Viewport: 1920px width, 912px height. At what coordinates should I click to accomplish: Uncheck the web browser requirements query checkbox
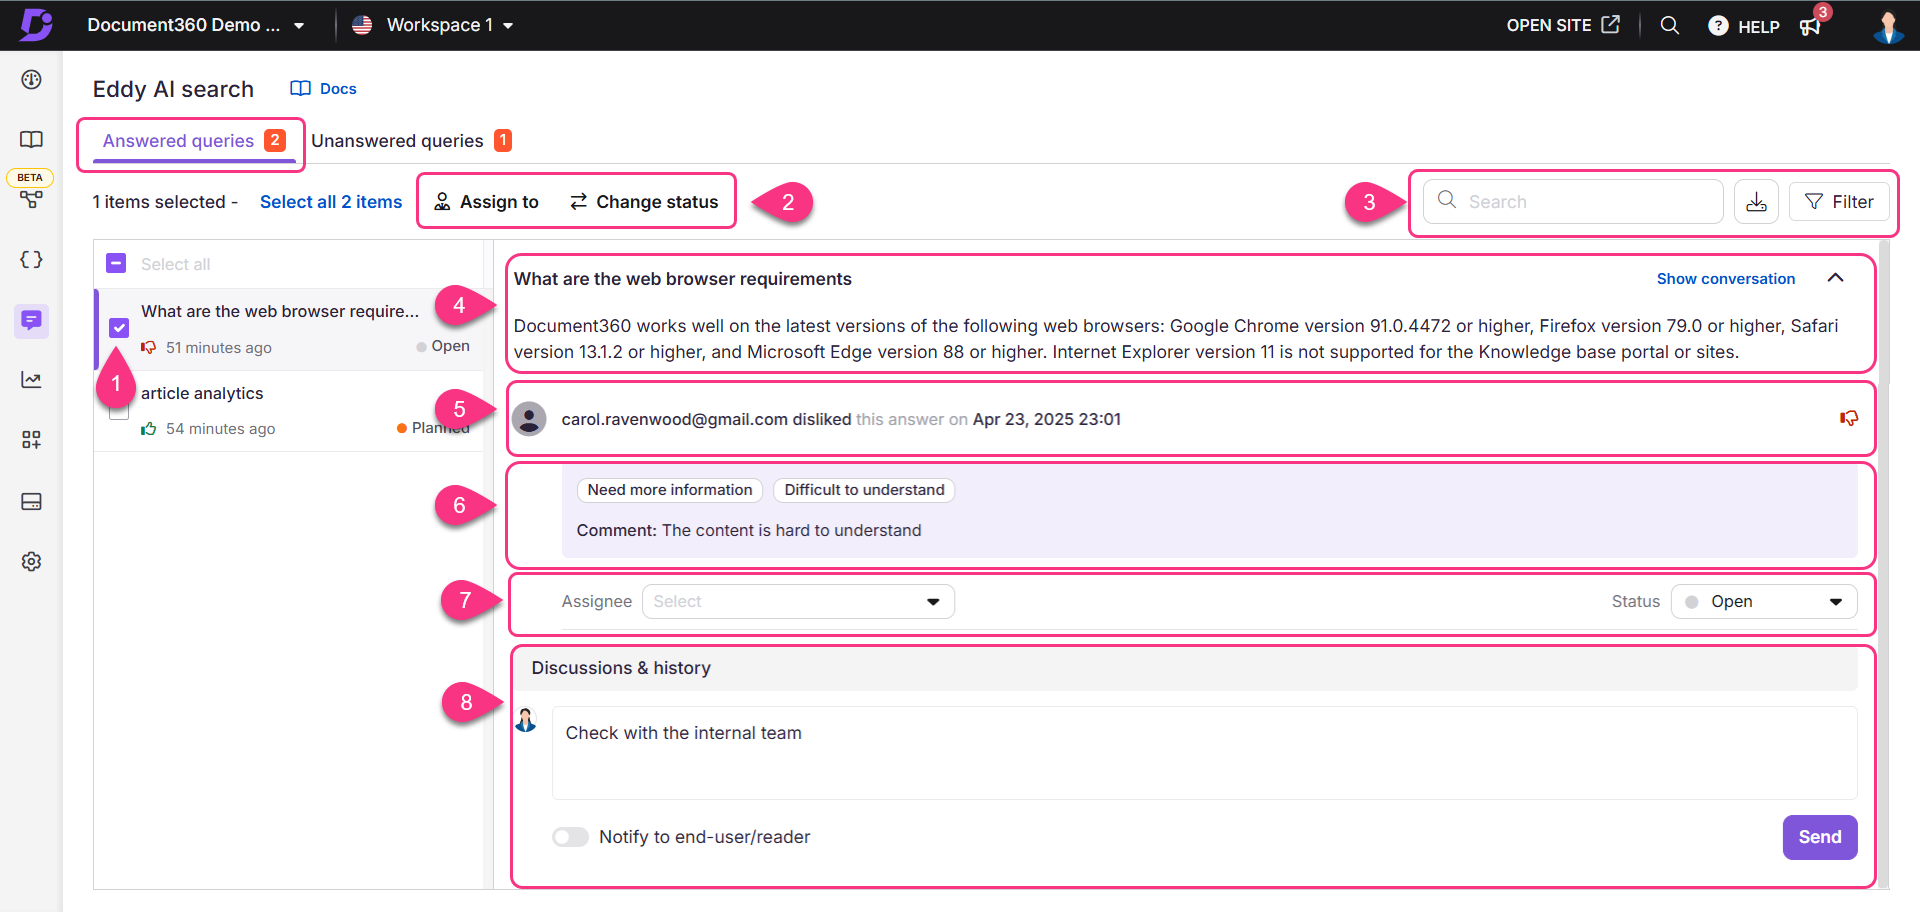[119, 327]
